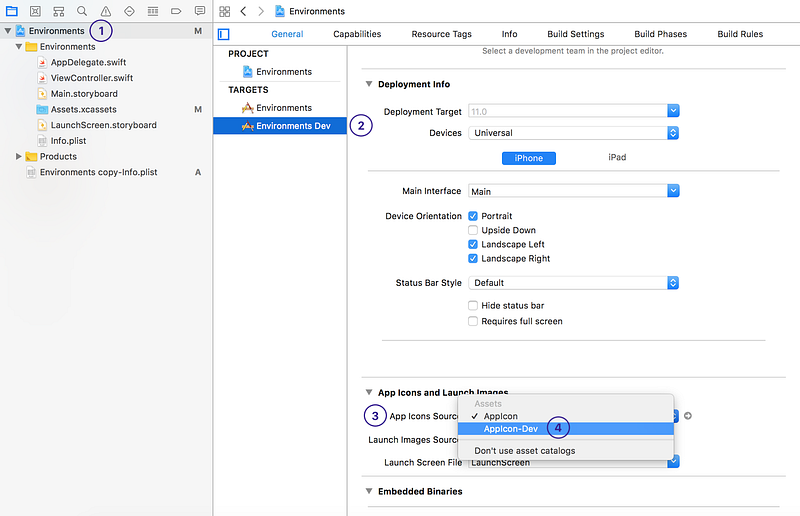The image size is (800, 516).
Task: Expand the Products folder
Action: (19, 156)
